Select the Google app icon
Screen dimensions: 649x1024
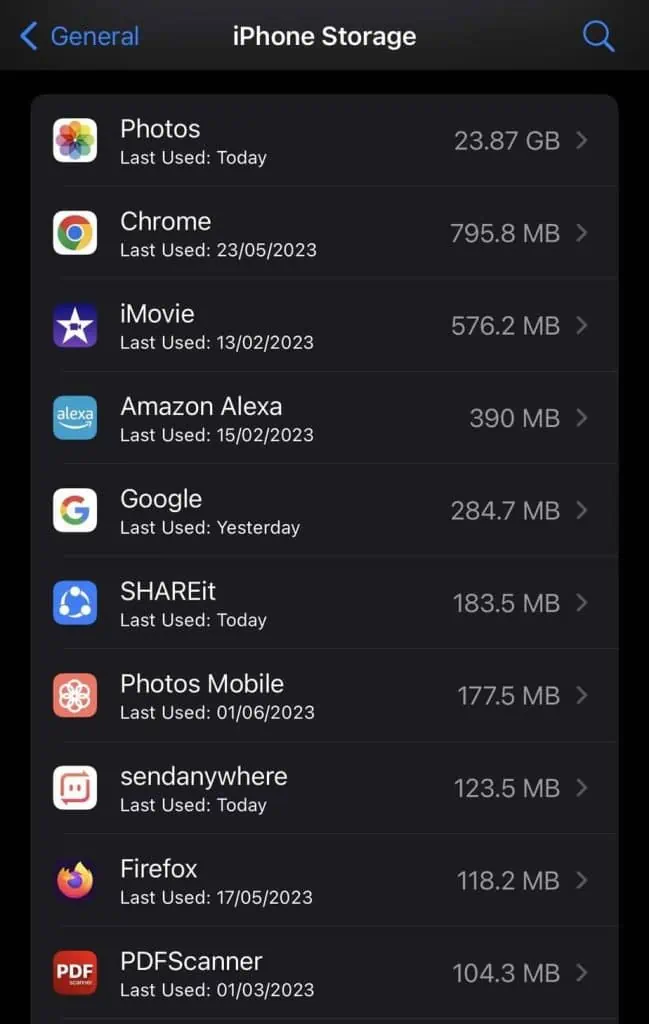(x=74, y=510)
